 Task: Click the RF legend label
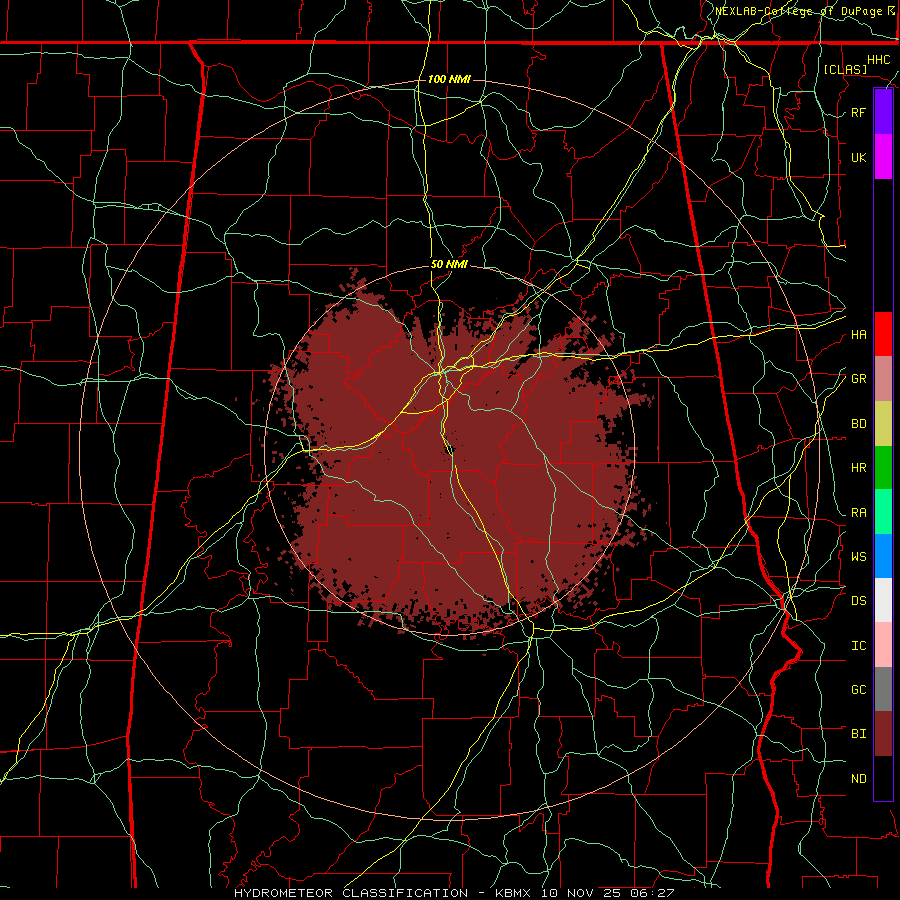tap(858, 112)
